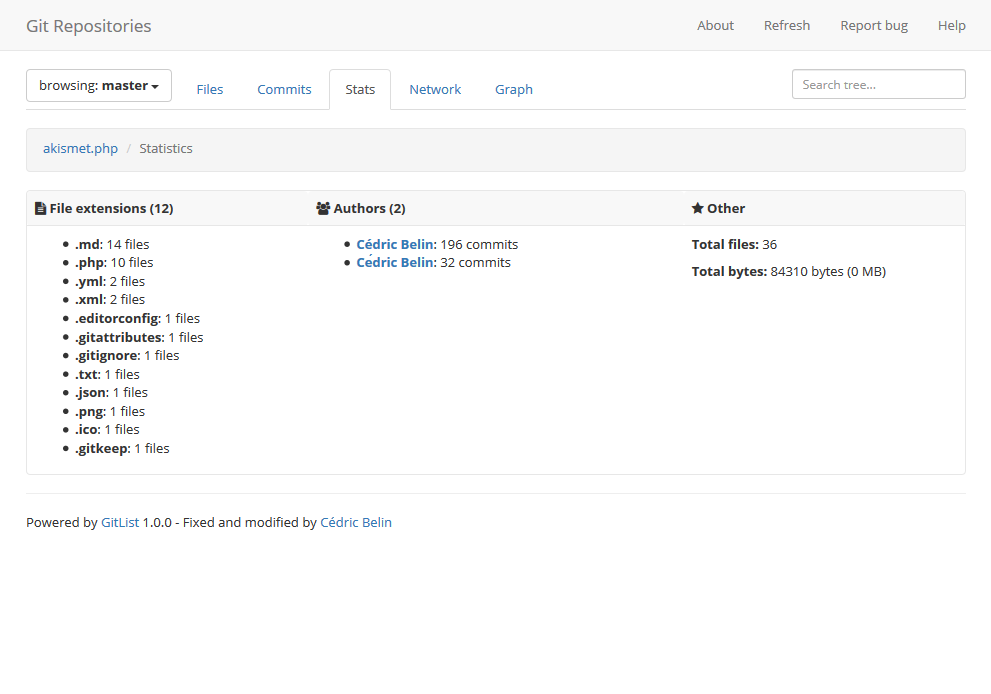Click the document icon beside File extensions
991x694 pixels.
41,208
